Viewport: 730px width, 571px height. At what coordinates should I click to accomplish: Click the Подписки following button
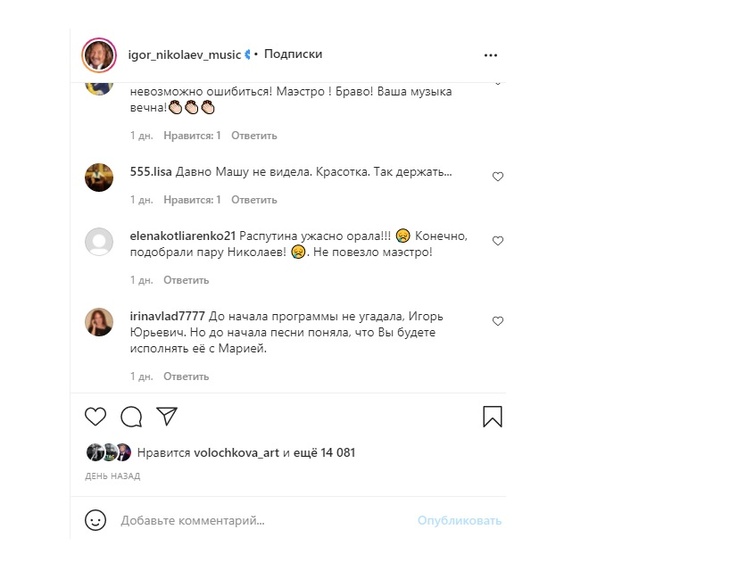(x=293, y=54)
